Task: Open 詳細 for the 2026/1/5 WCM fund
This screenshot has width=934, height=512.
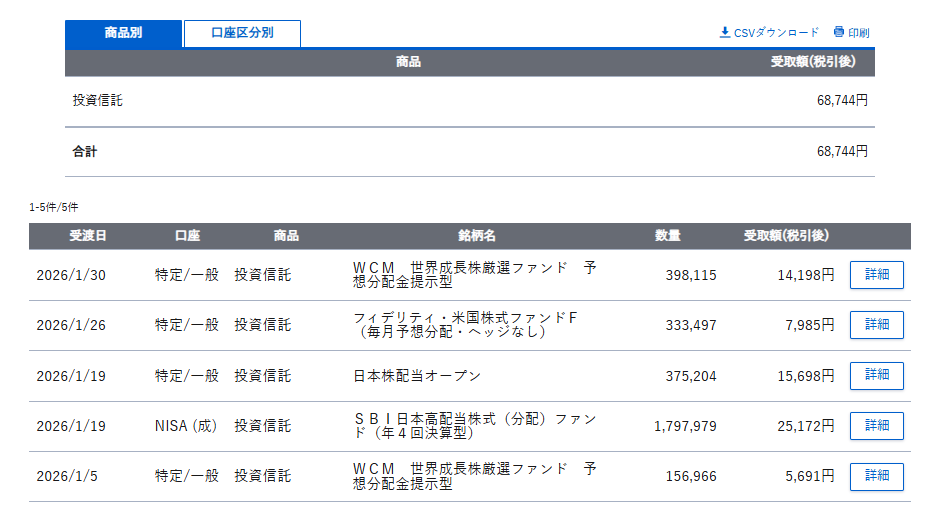Action: [x=876, y=476]
